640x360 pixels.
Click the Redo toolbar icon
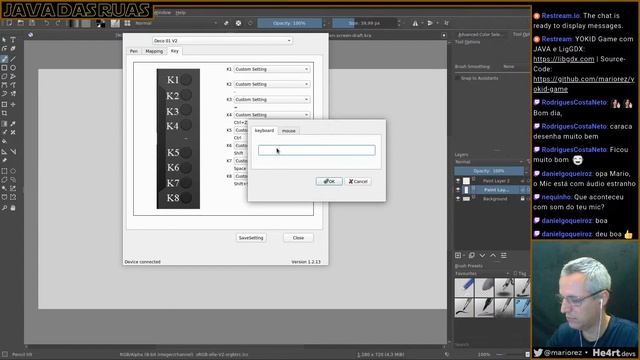coord(58,23)
